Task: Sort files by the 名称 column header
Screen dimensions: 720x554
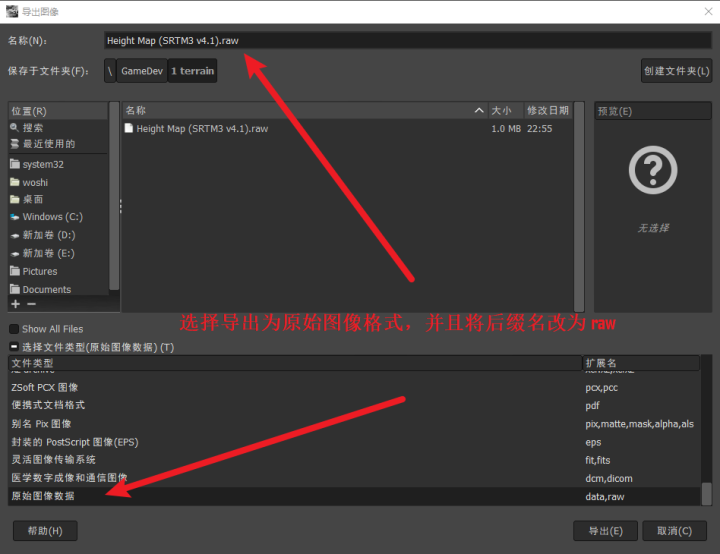Action: tap(304, 110)
